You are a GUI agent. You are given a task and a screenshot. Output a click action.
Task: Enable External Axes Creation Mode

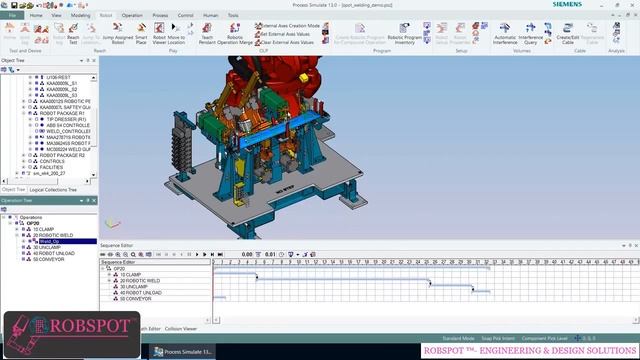[287, 26]
